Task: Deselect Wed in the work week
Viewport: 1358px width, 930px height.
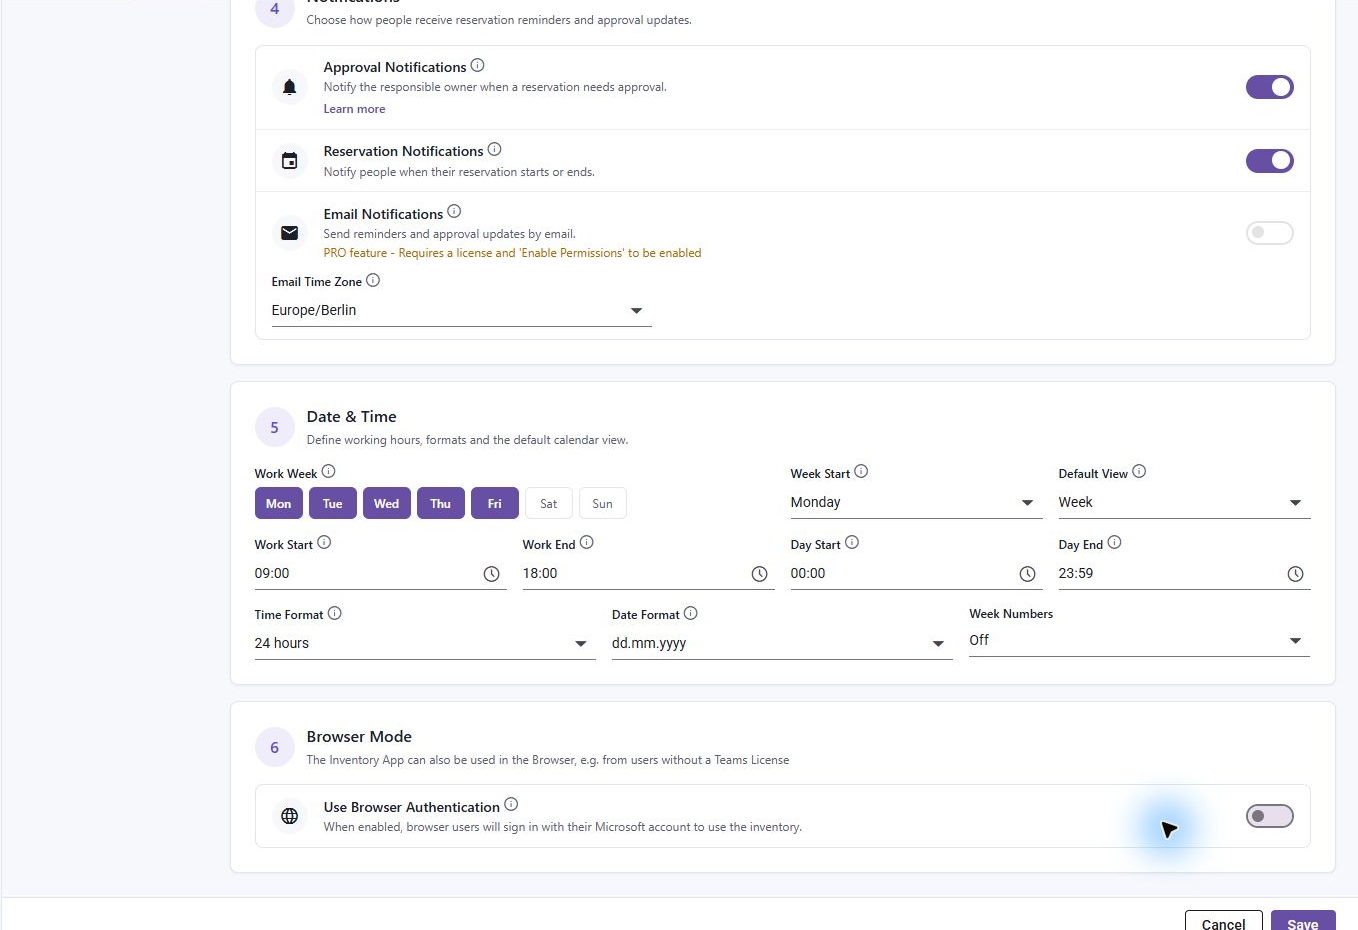Action: pyautogui.click(x=387, y=503)
